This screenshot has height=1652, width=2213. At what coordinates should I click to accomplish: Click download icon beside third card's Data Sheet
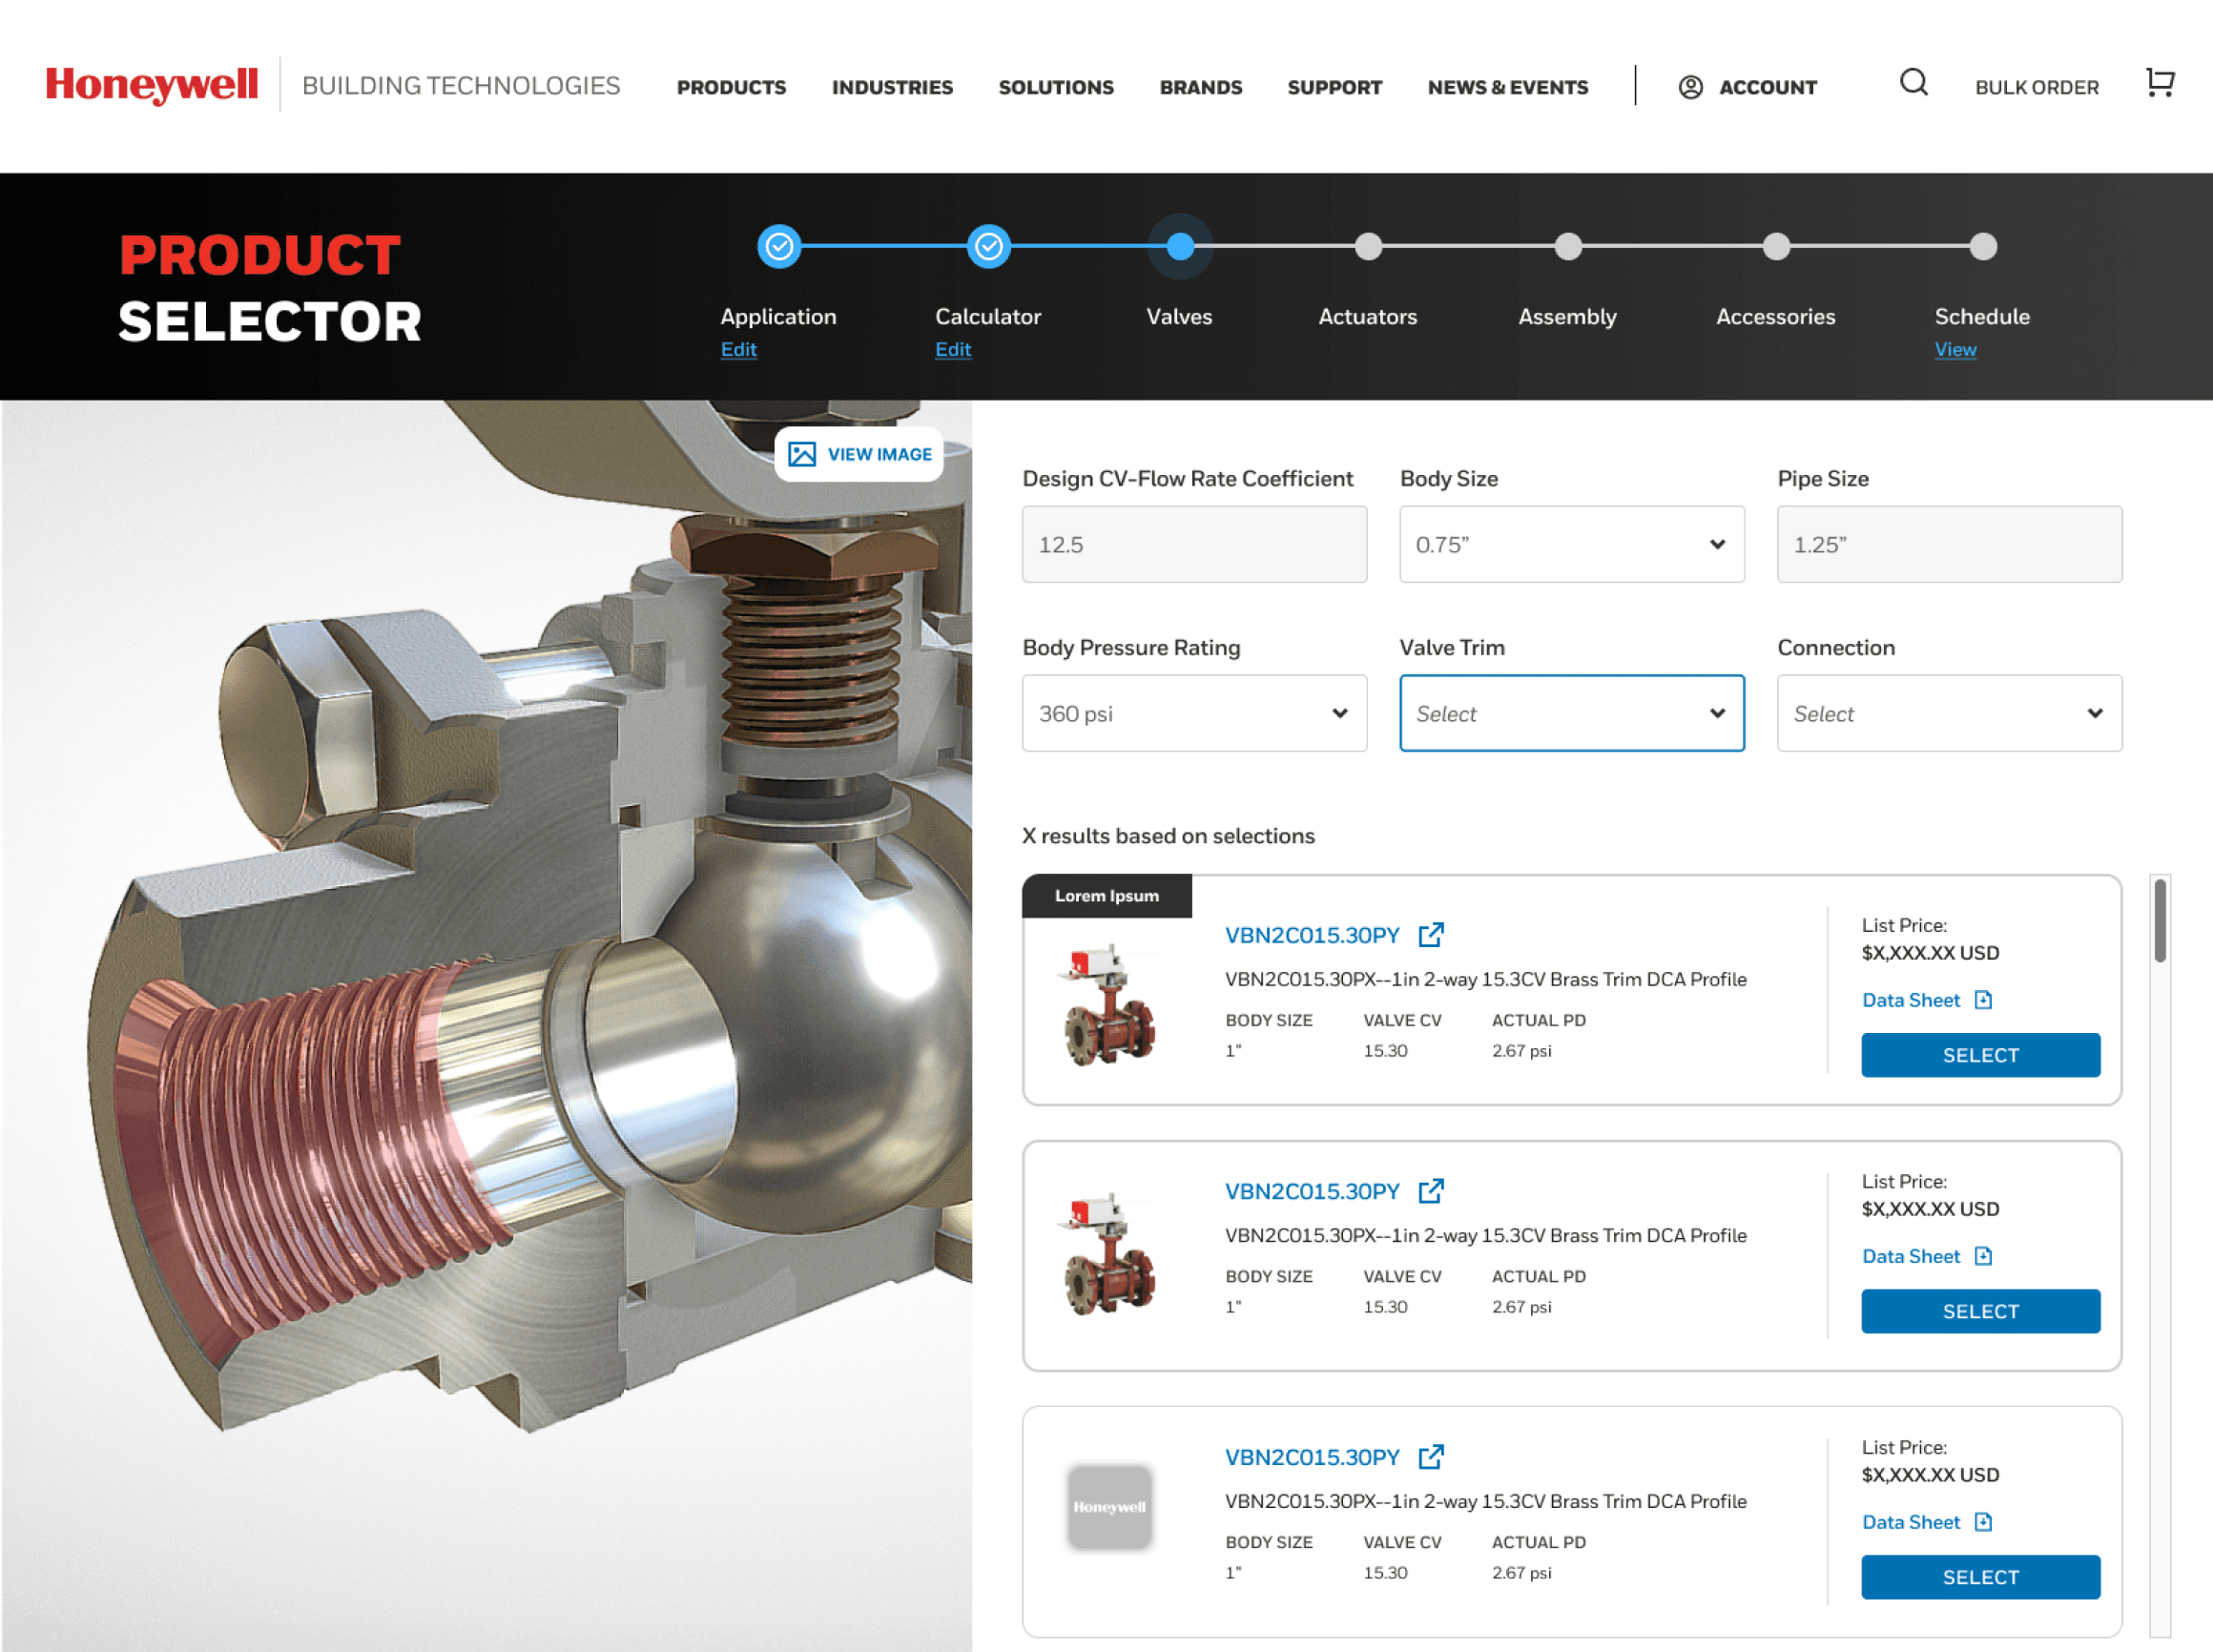coord(1984,1522)
